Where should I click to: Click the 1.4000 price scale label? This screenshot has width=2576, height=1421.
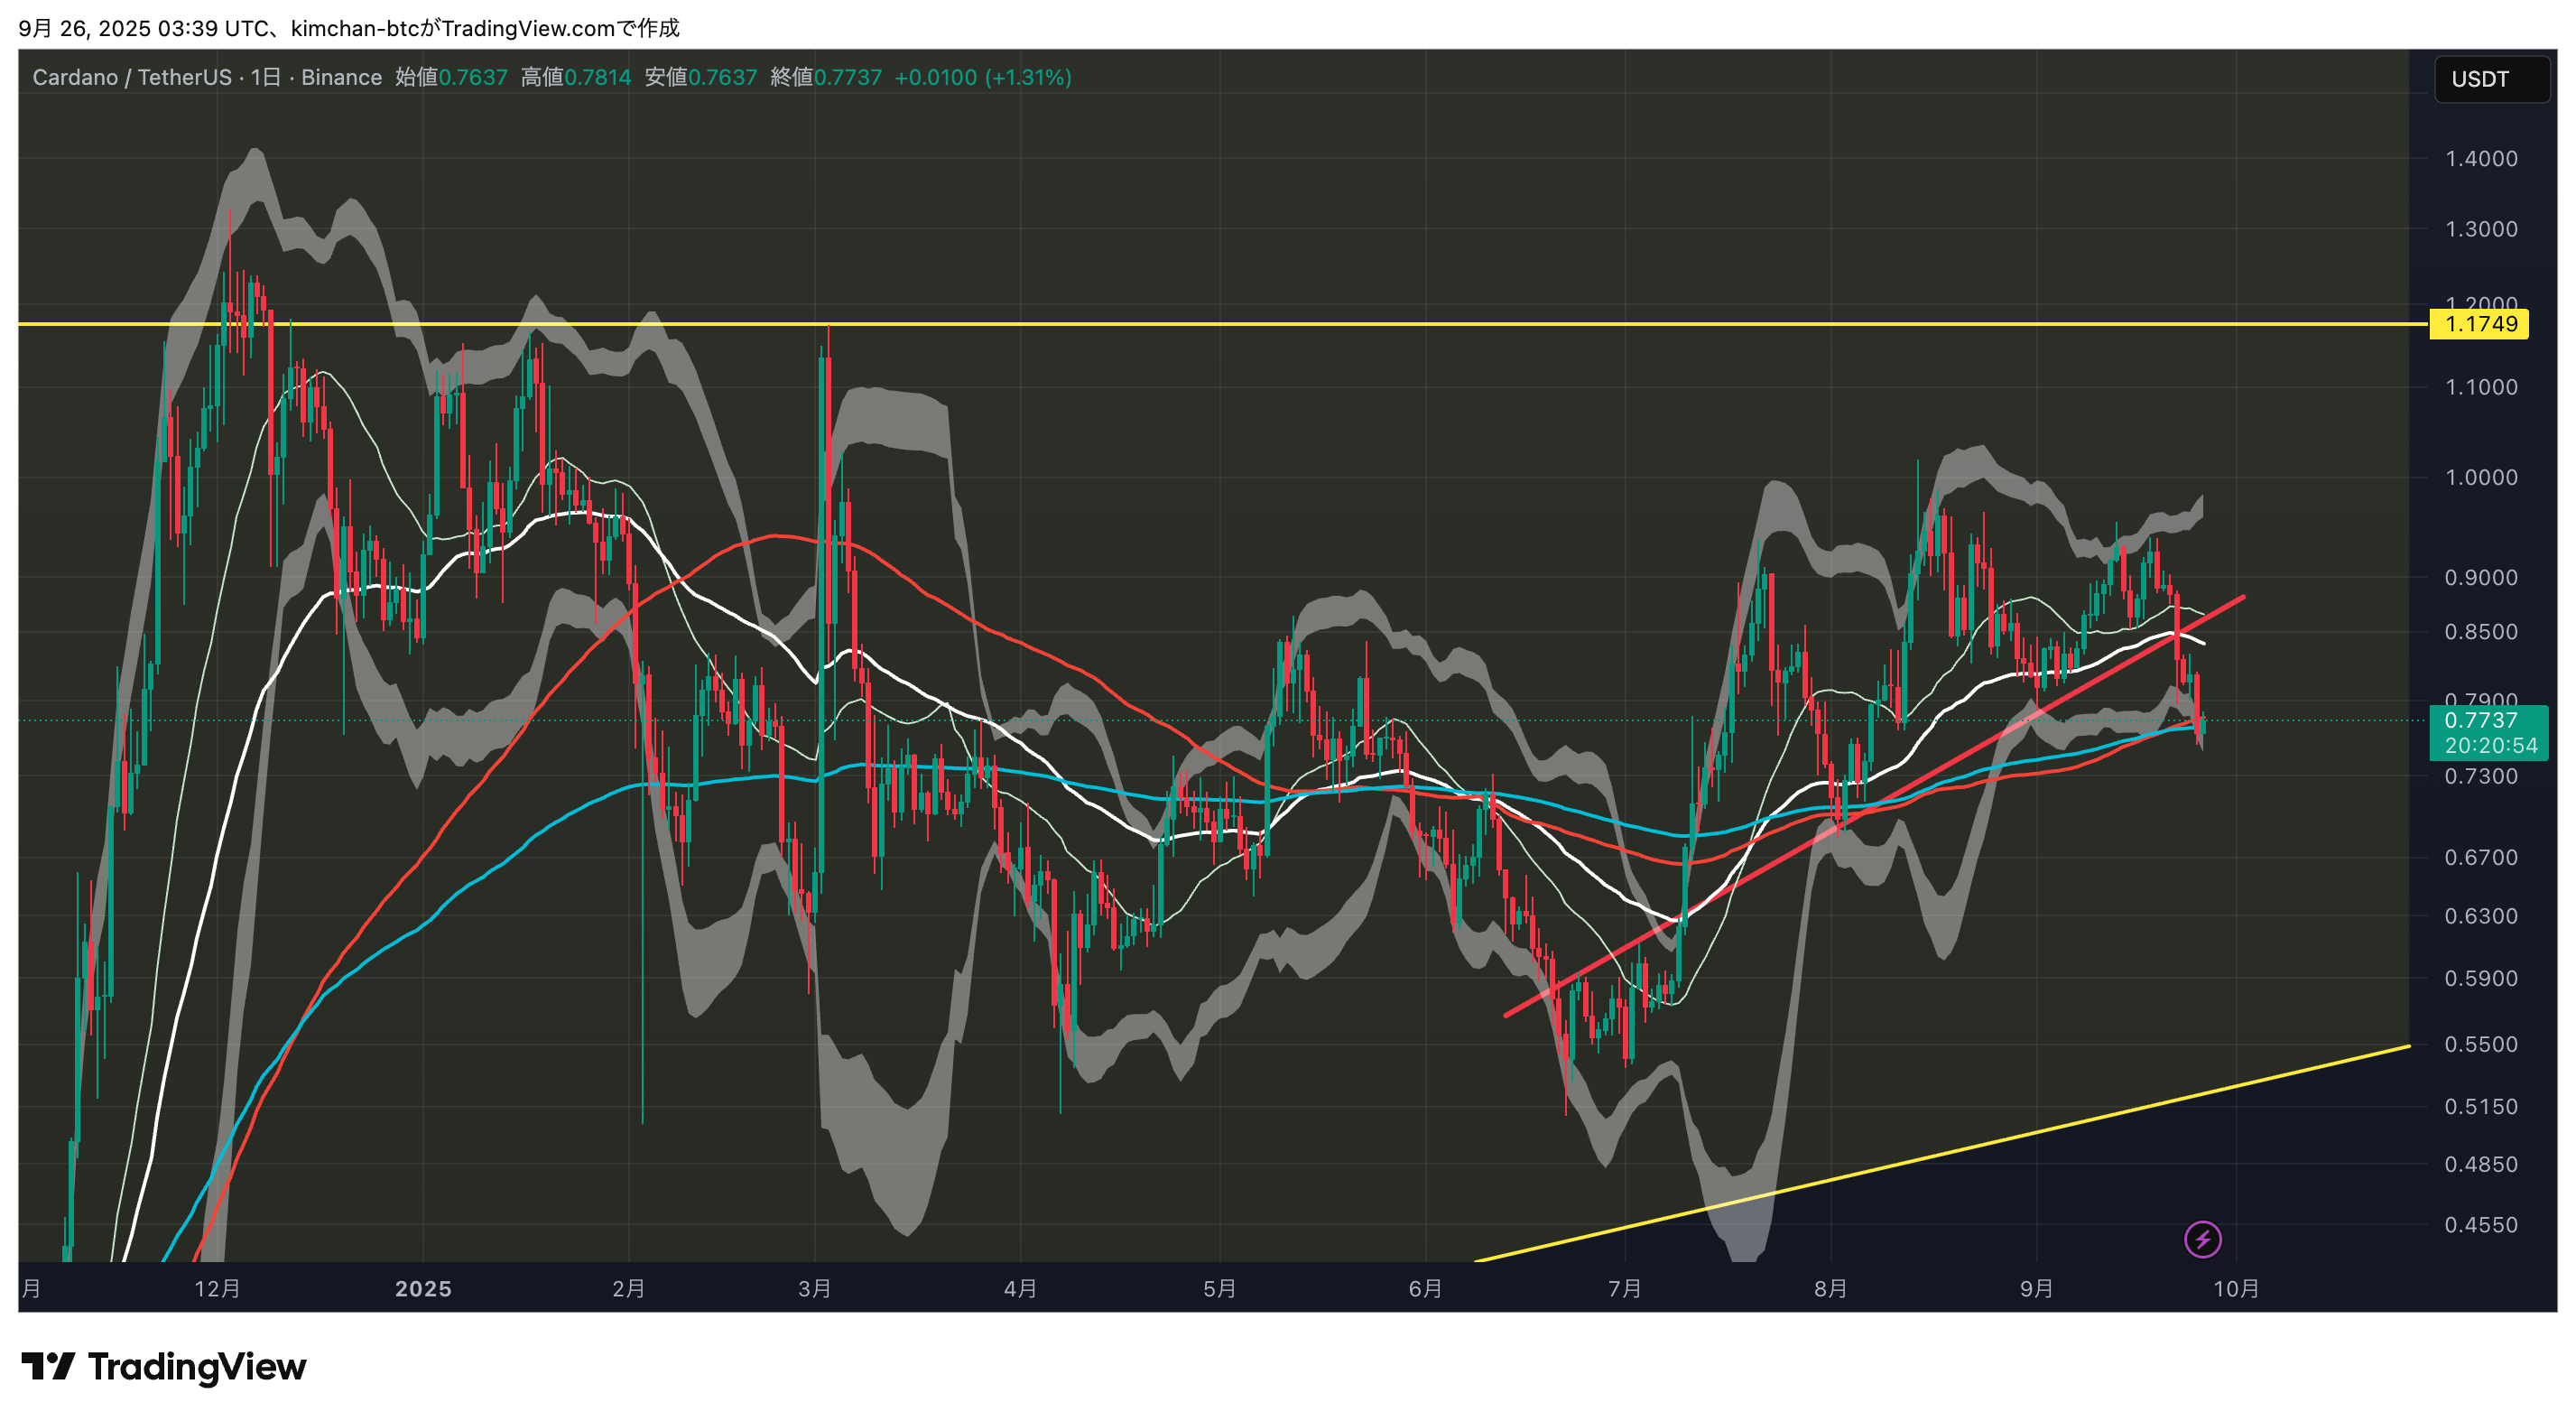[2480, 158]
